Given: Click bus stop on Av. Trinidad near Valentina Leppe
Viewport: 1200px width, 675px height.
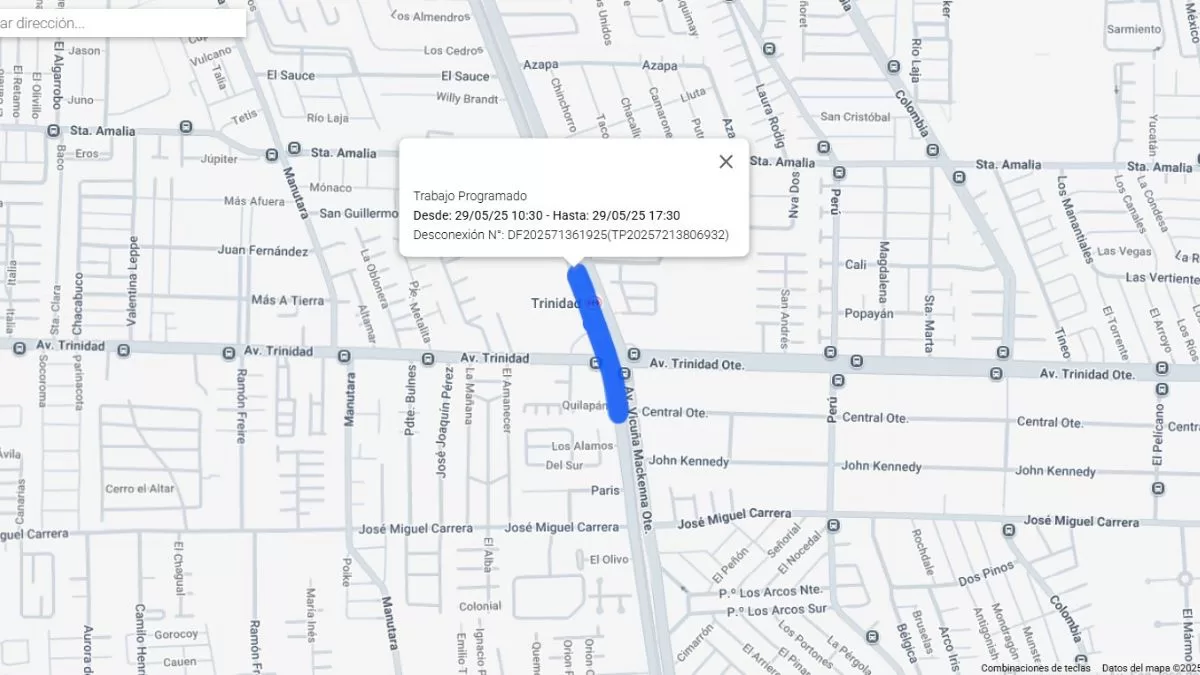Looking at the screenshot, I should click(x=123, y=350).
